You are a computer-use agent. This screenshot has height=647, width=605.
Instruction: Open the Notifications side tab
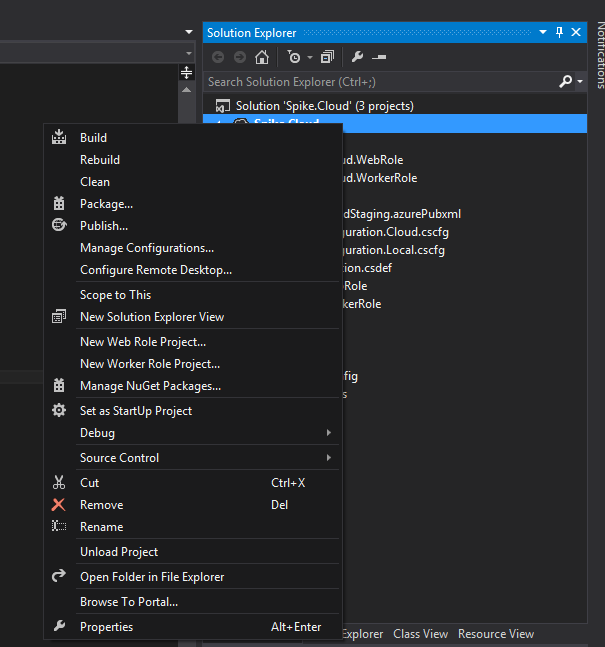600,55
